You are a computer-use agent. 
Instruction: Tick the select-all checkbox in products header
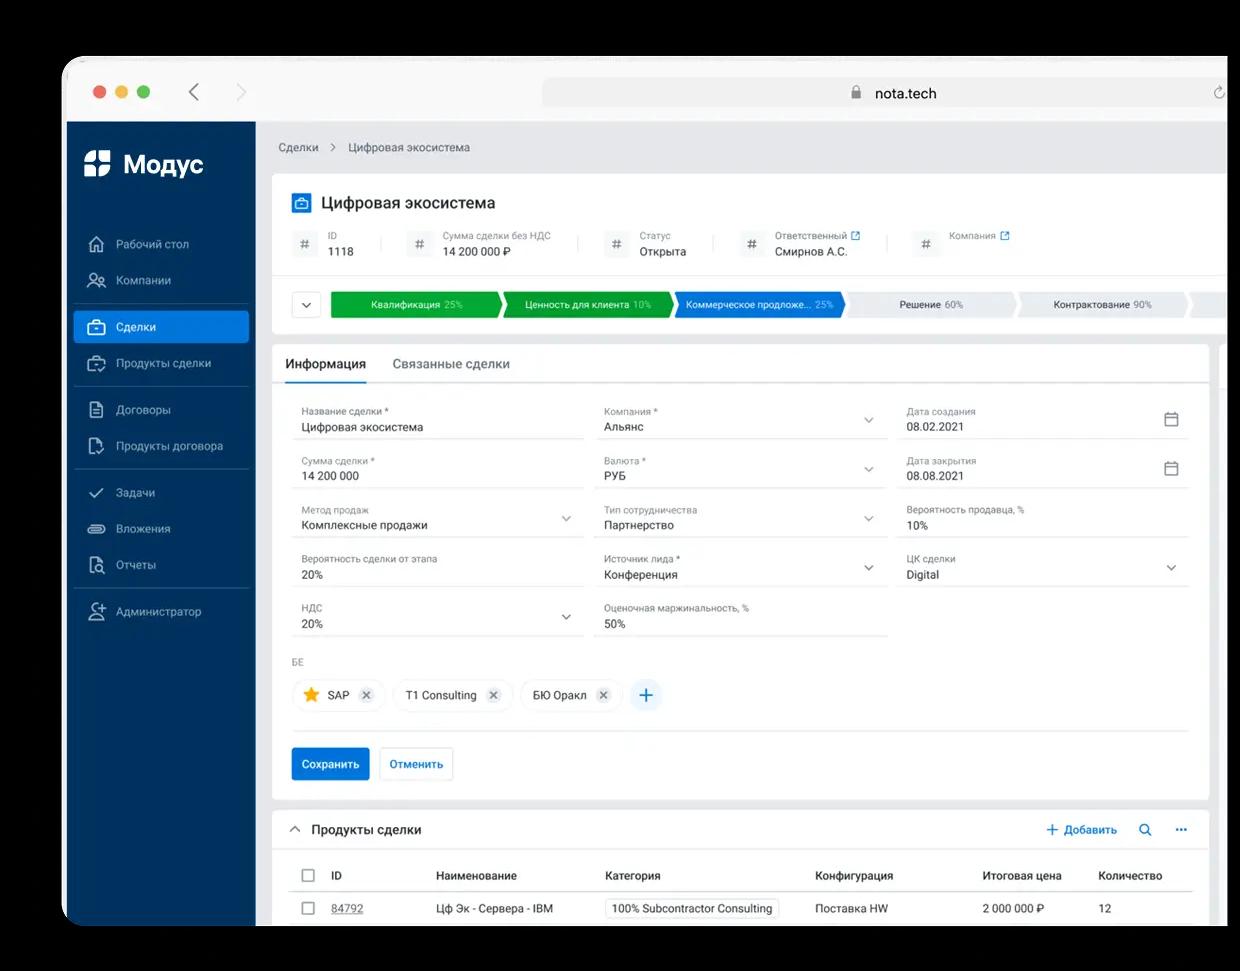(x=308, y=875)
